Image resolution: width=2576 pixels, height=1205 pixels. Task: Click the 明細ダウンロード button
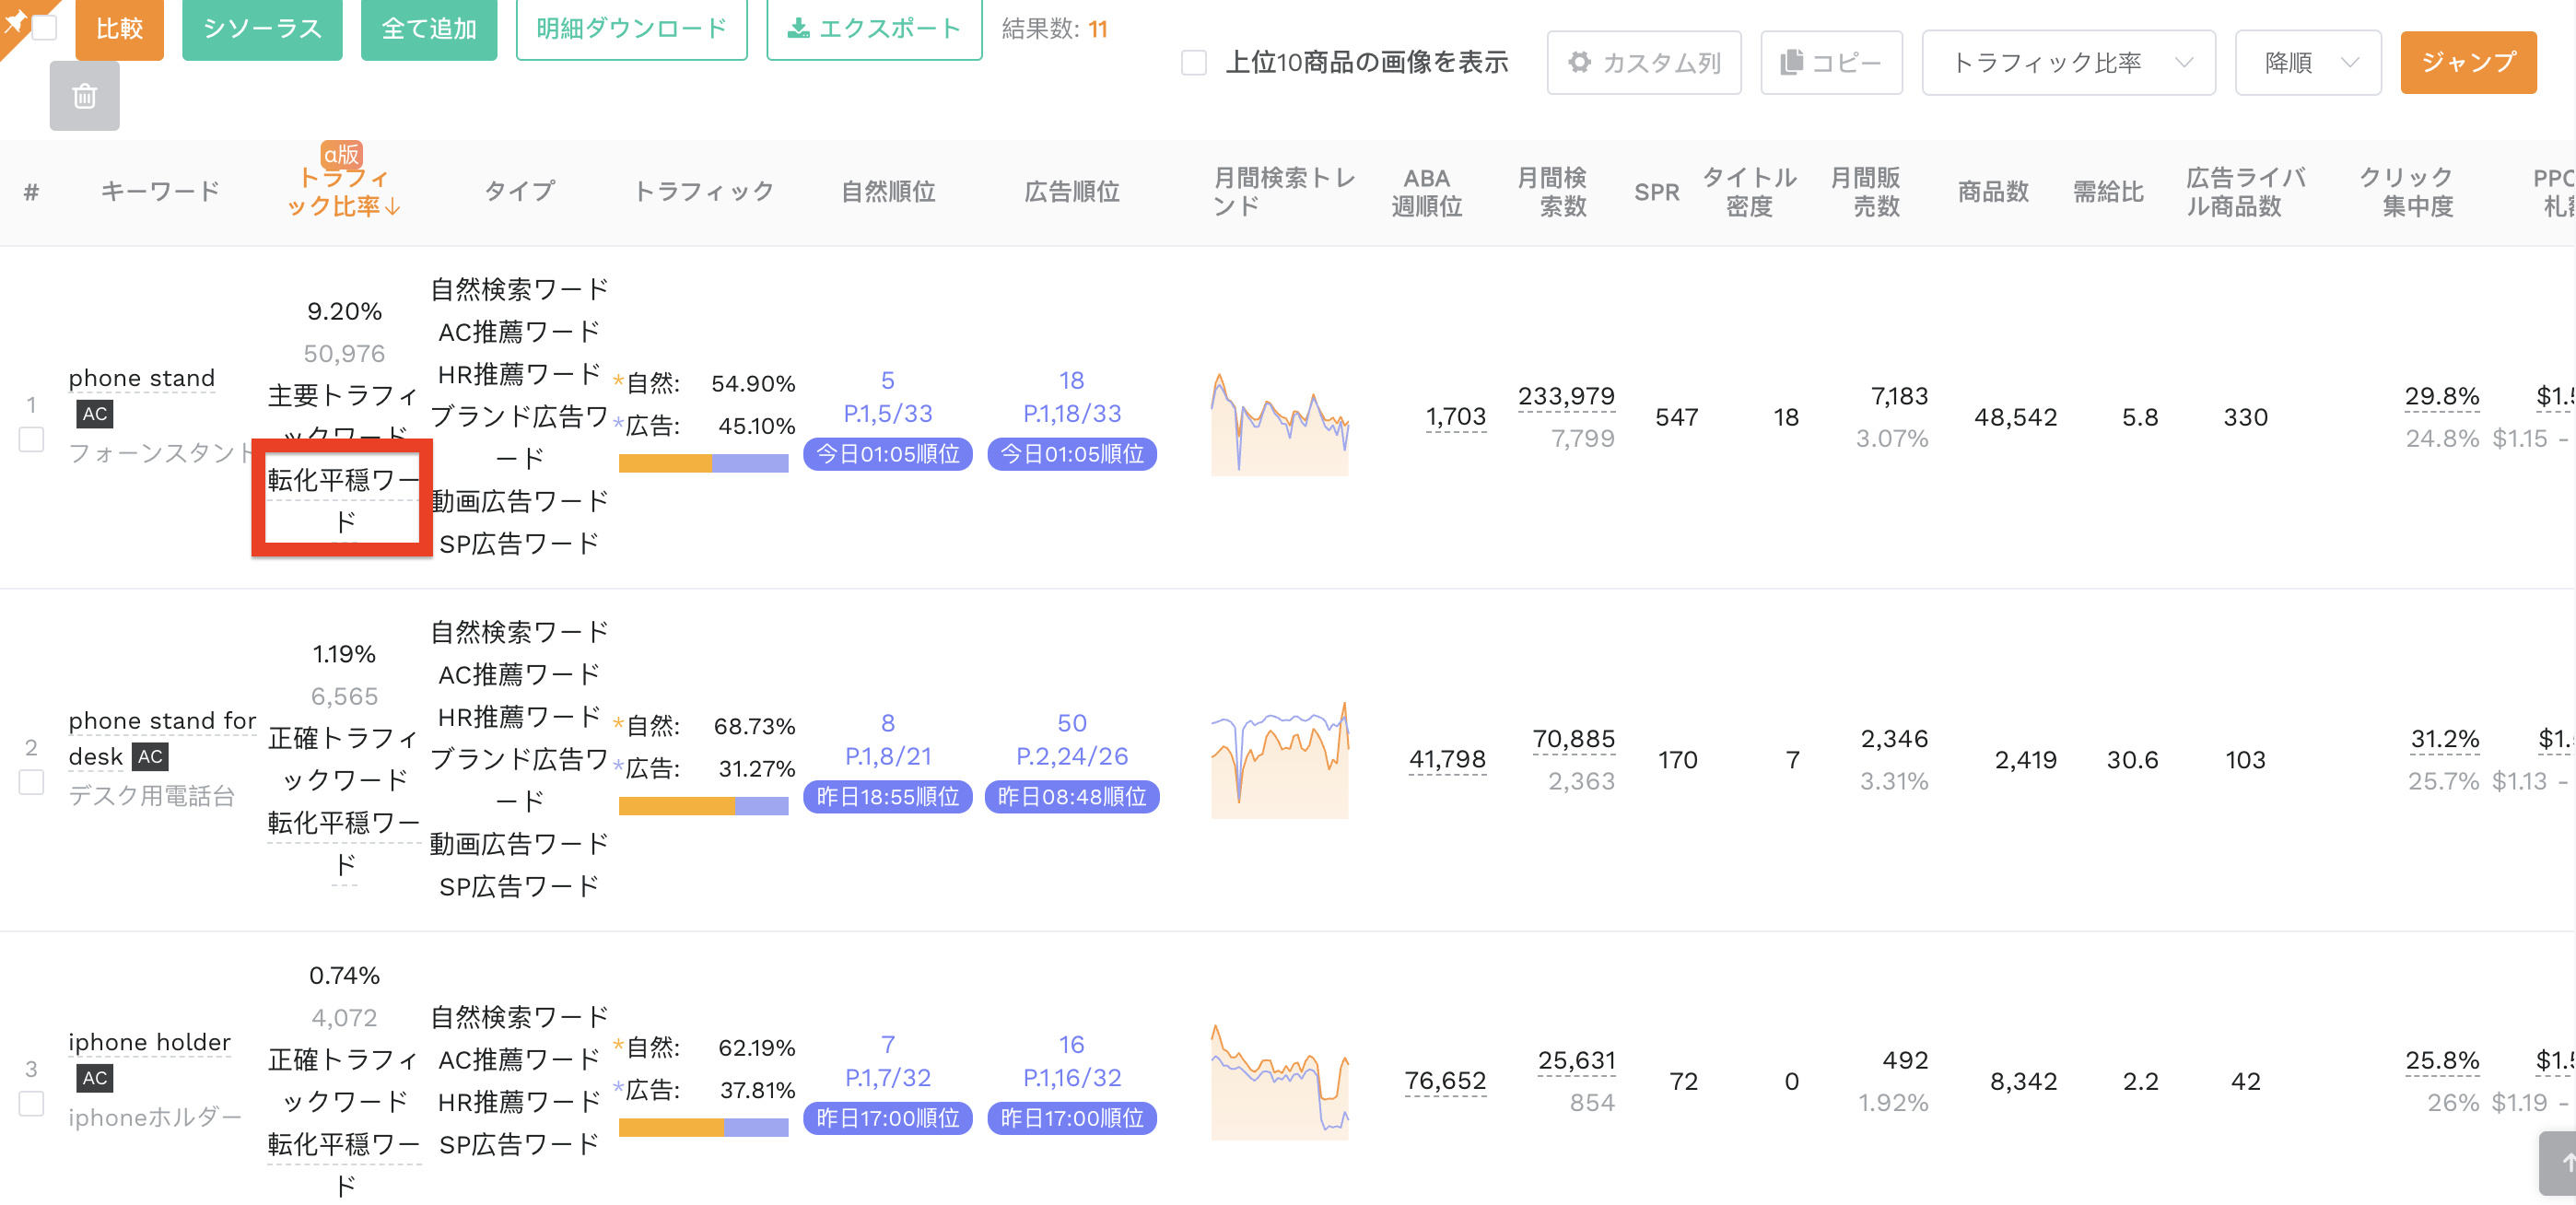pos(632,29)
